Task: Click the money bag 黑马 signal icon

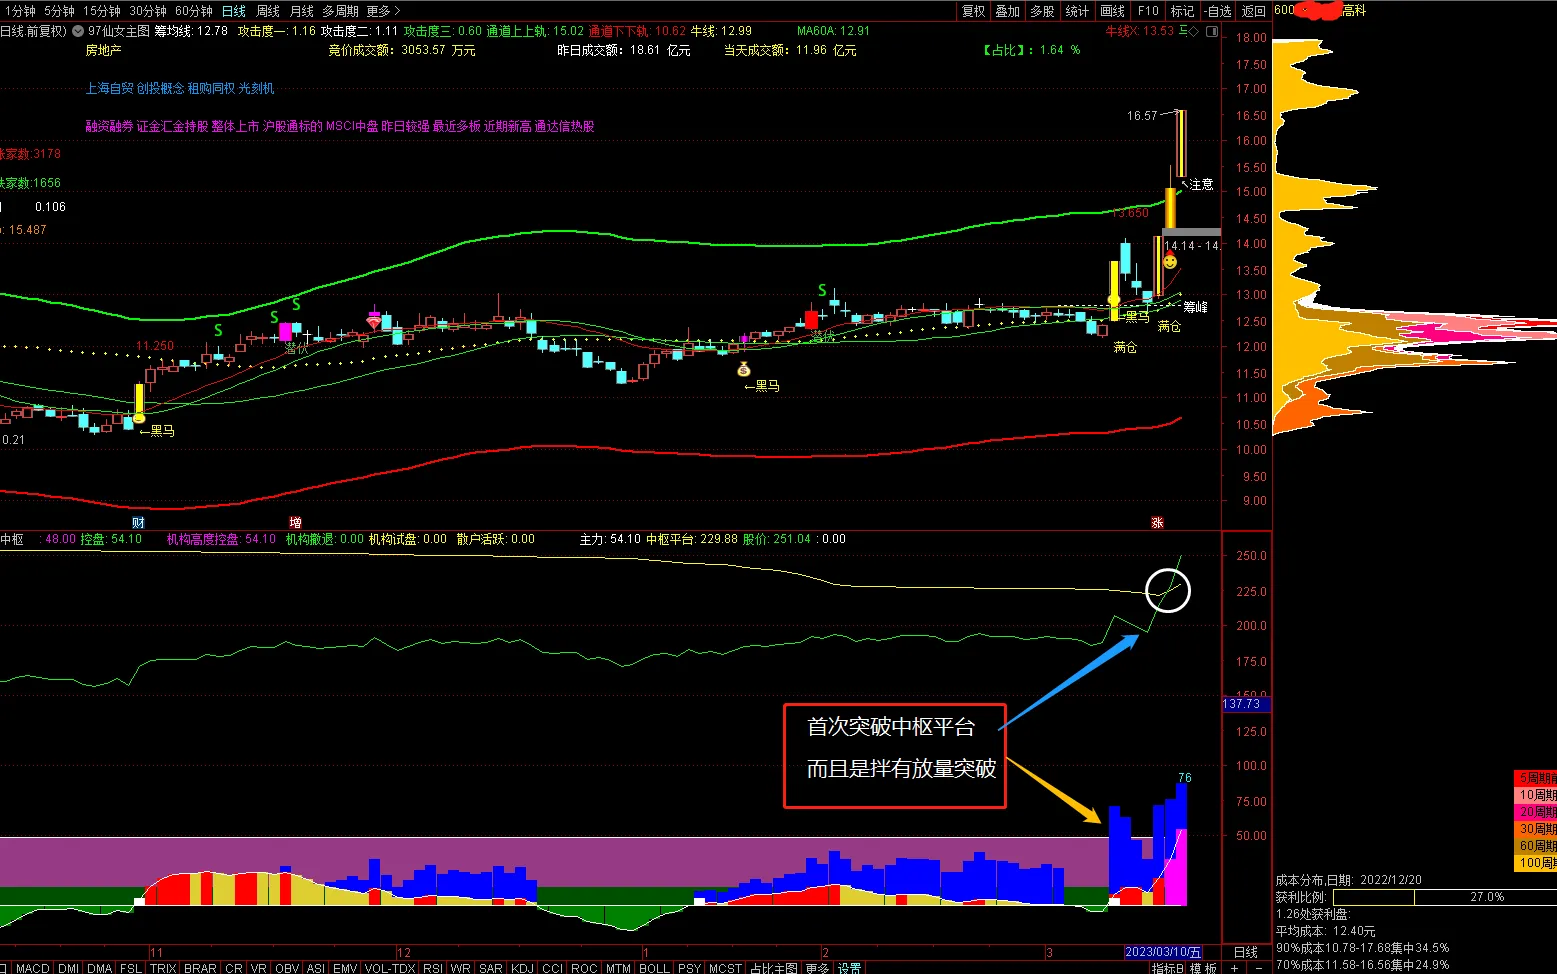Action: click(743, 369)
